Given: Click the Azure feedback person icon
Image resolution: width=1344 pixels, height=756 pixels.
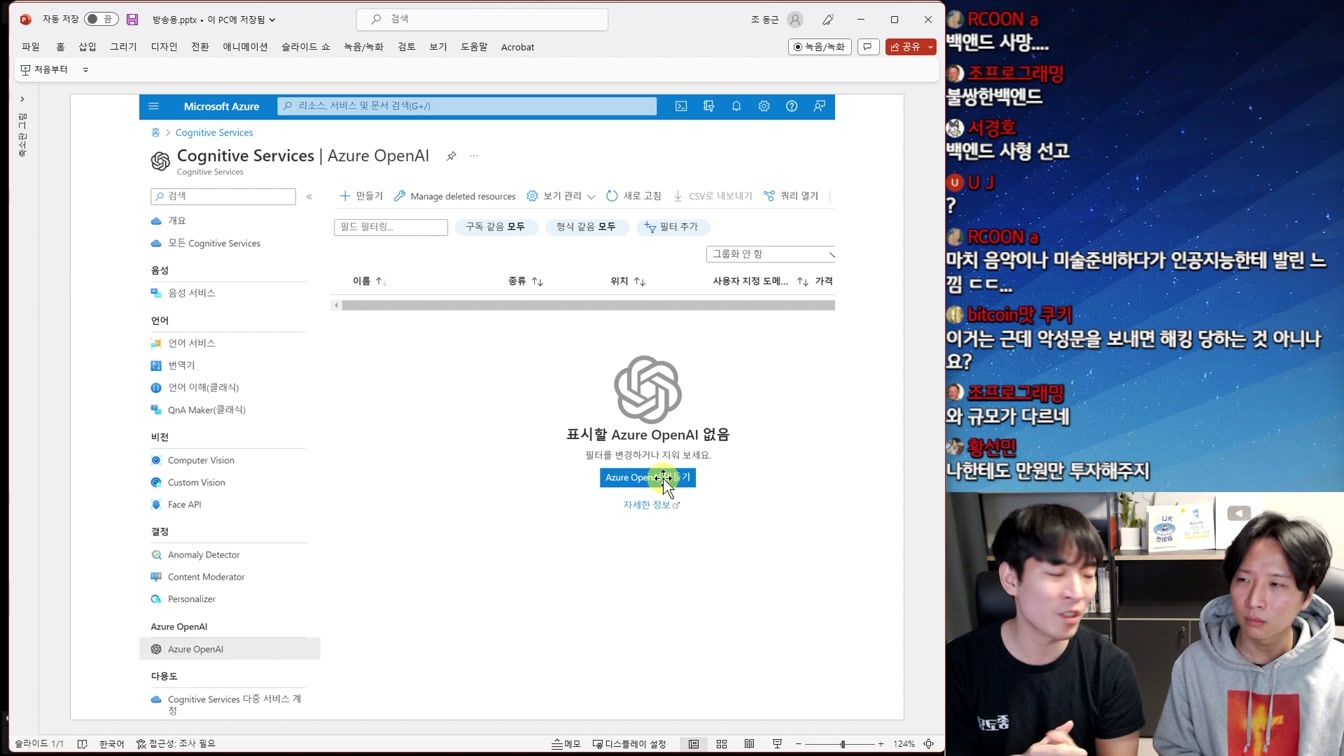Looking at the screenshot, I should (x=819, y=106).
